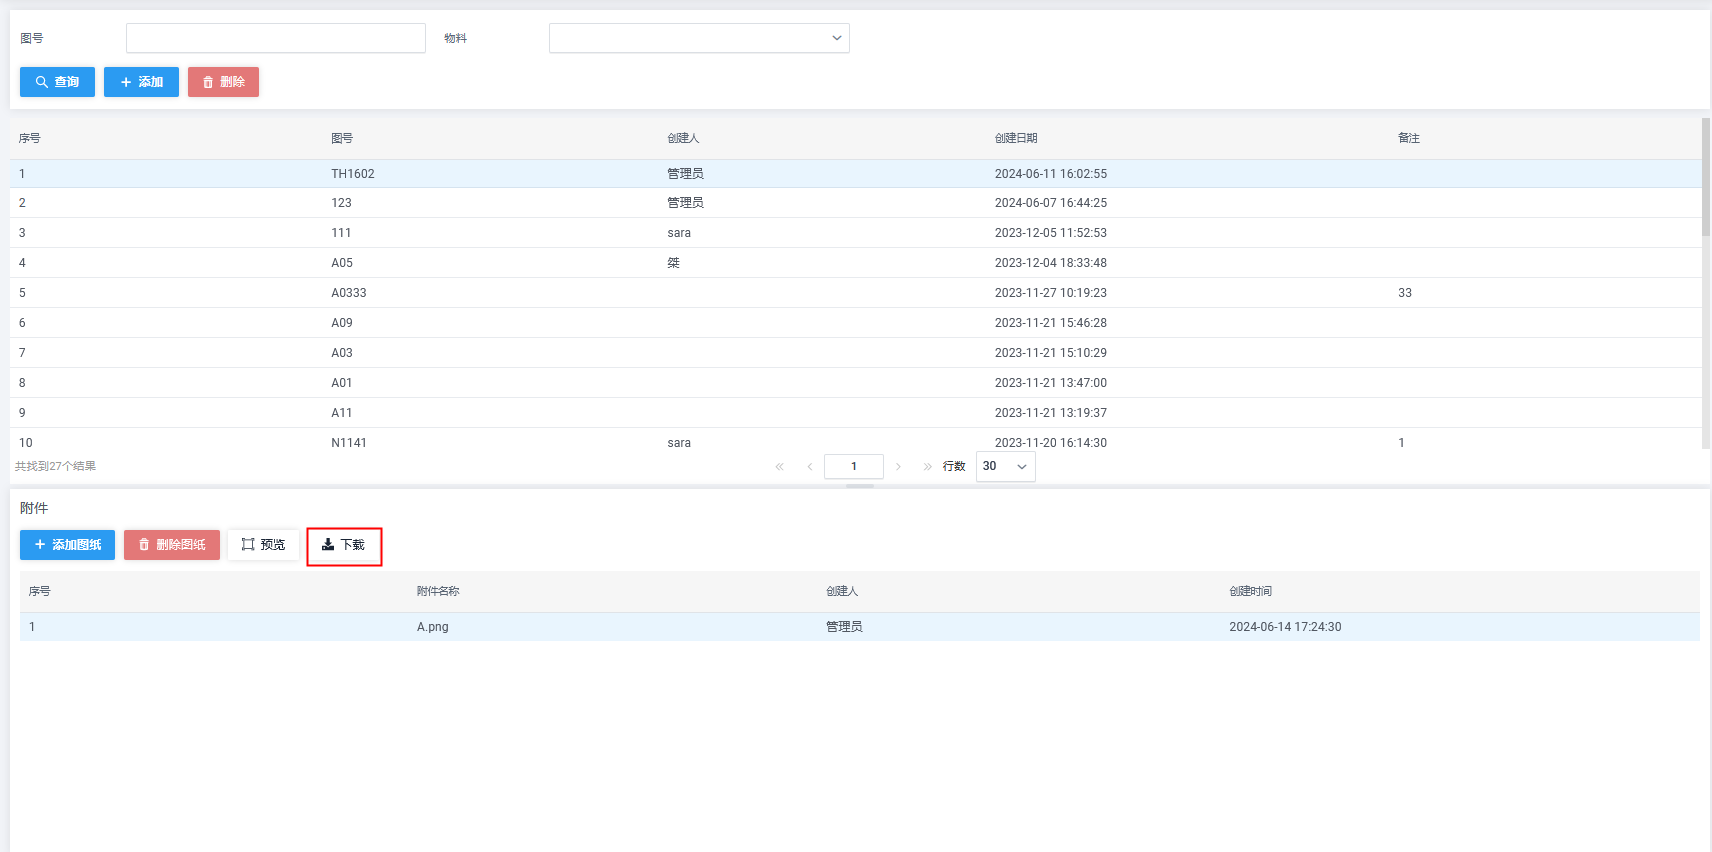Screen dimensions: 1712x852
Task: Sort by 创建日期 column header
Action: pyautogui.click(x=1016, y=138)
